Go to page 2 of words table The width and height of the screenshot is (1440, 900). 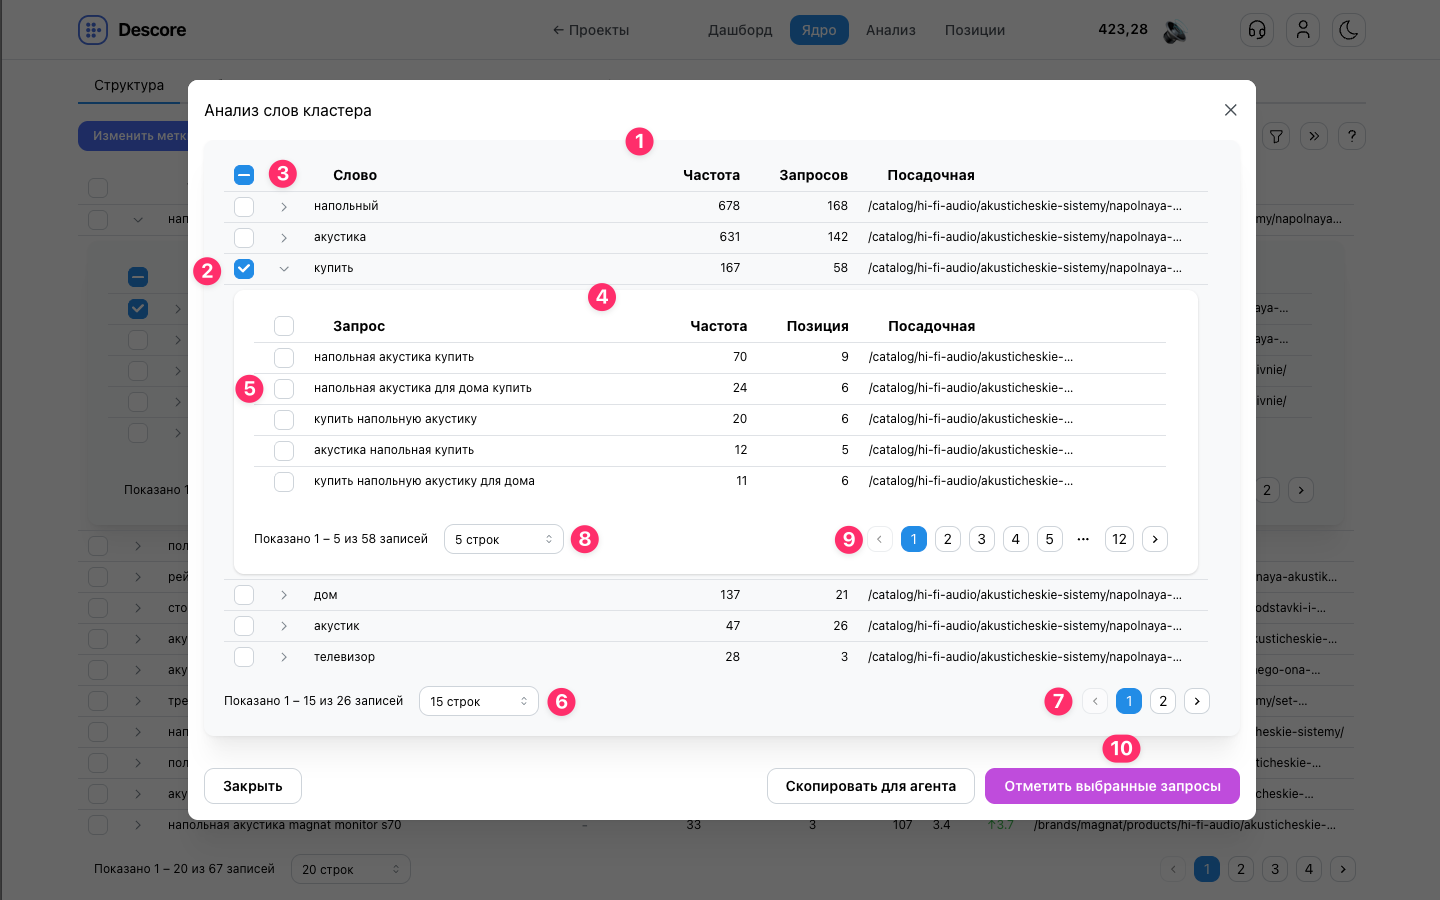[x=1163, y=701]
